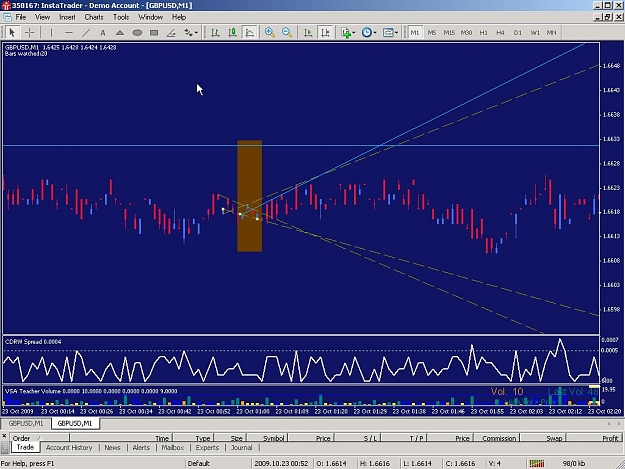Select the triangle shape tool
This screenshot has width=625, height=469.
(x=120, y=33)
